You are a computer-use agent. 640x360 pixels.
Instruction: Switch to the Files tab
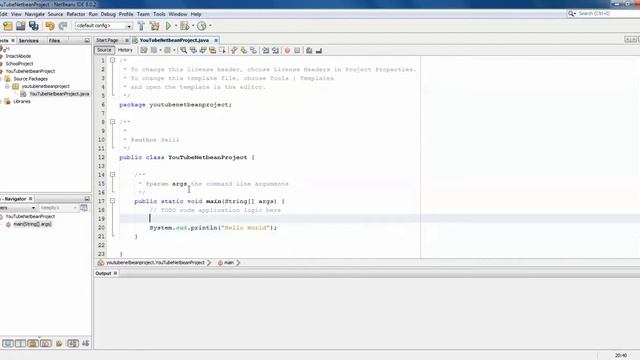pos(54,41)
